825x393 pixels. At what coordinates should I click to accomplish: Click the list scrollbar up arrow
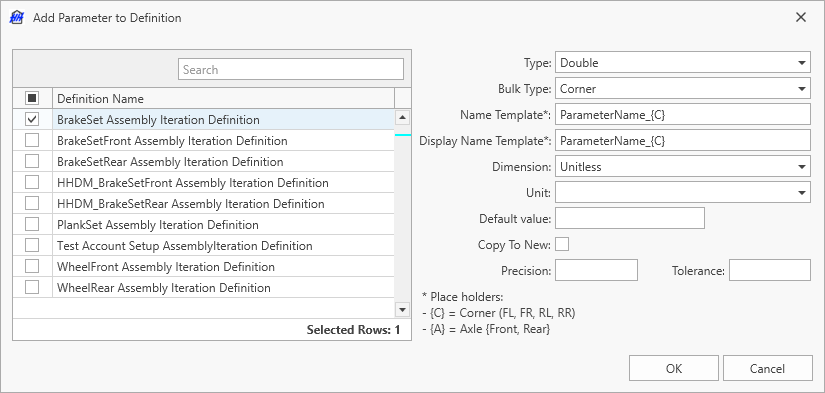coord(403,118)
